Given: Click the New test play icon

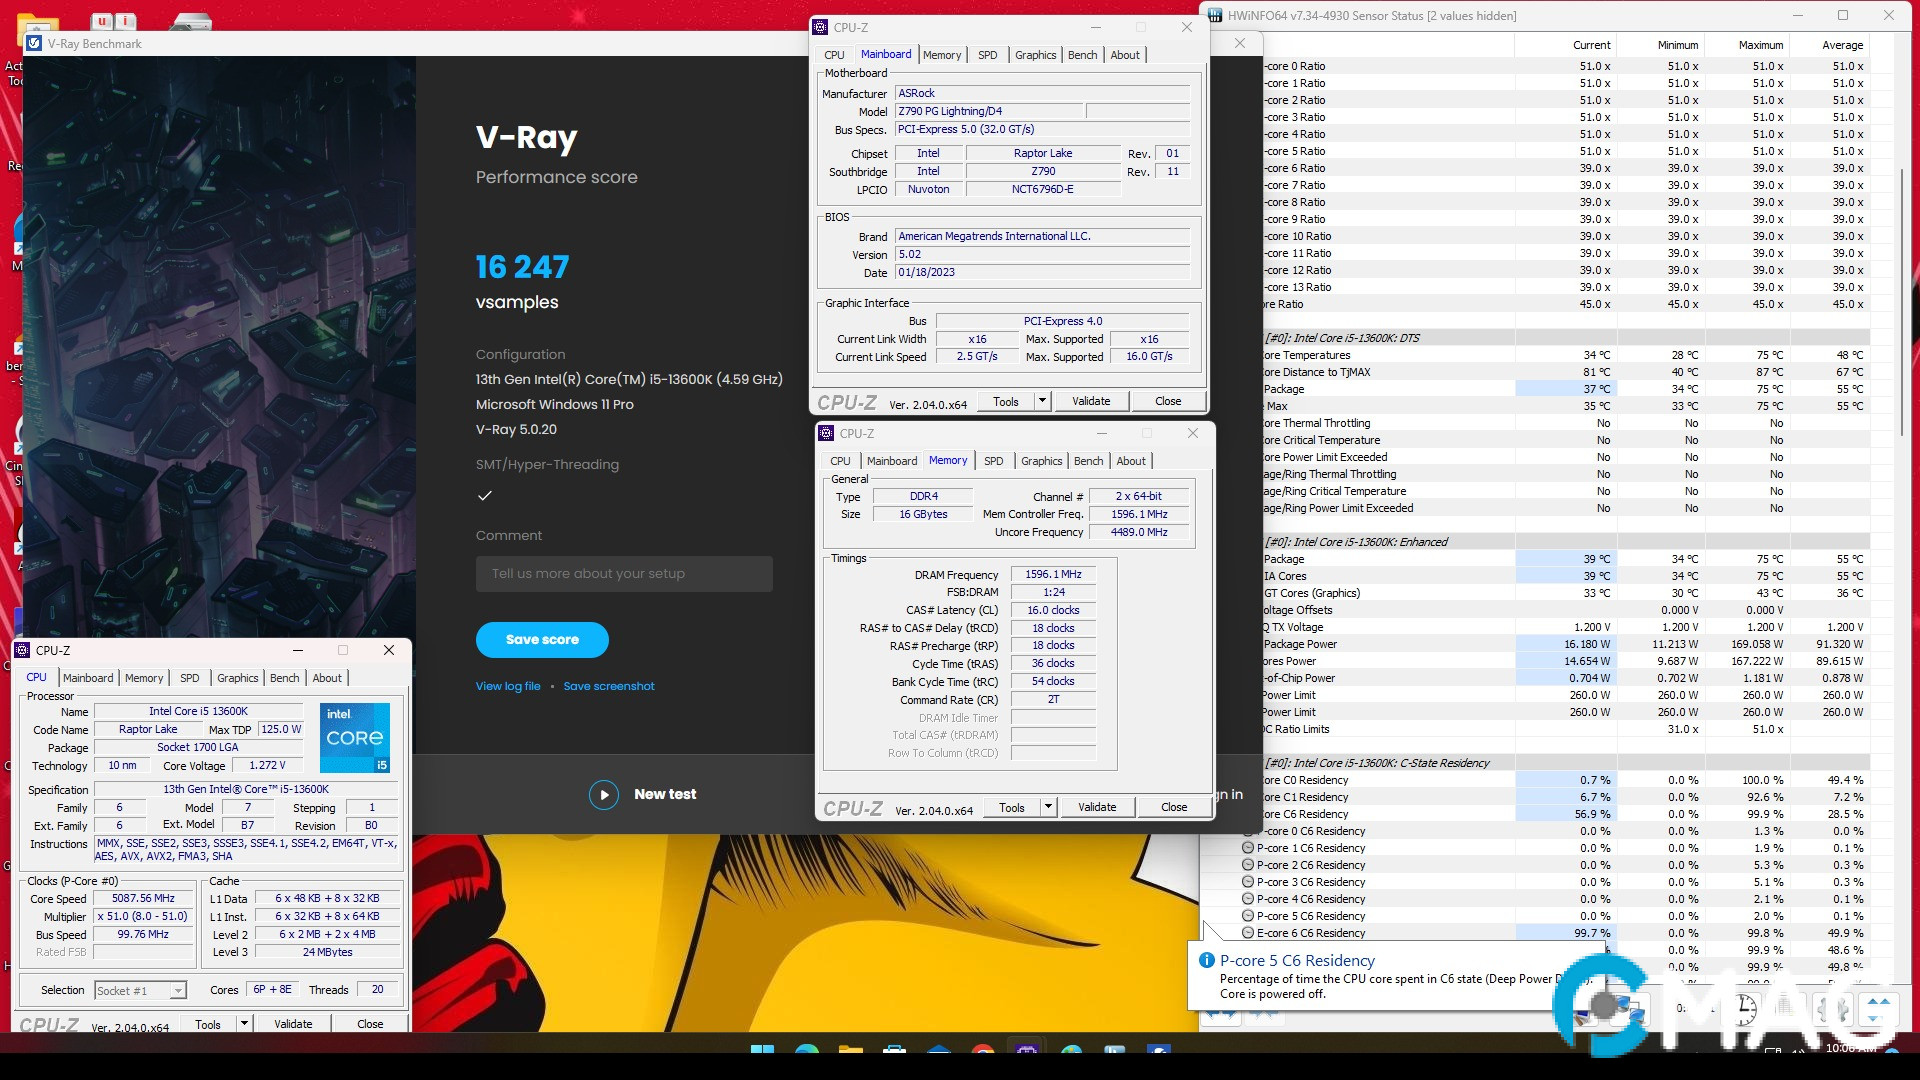Looking at the screenshot, I should [x=603, y=794].
